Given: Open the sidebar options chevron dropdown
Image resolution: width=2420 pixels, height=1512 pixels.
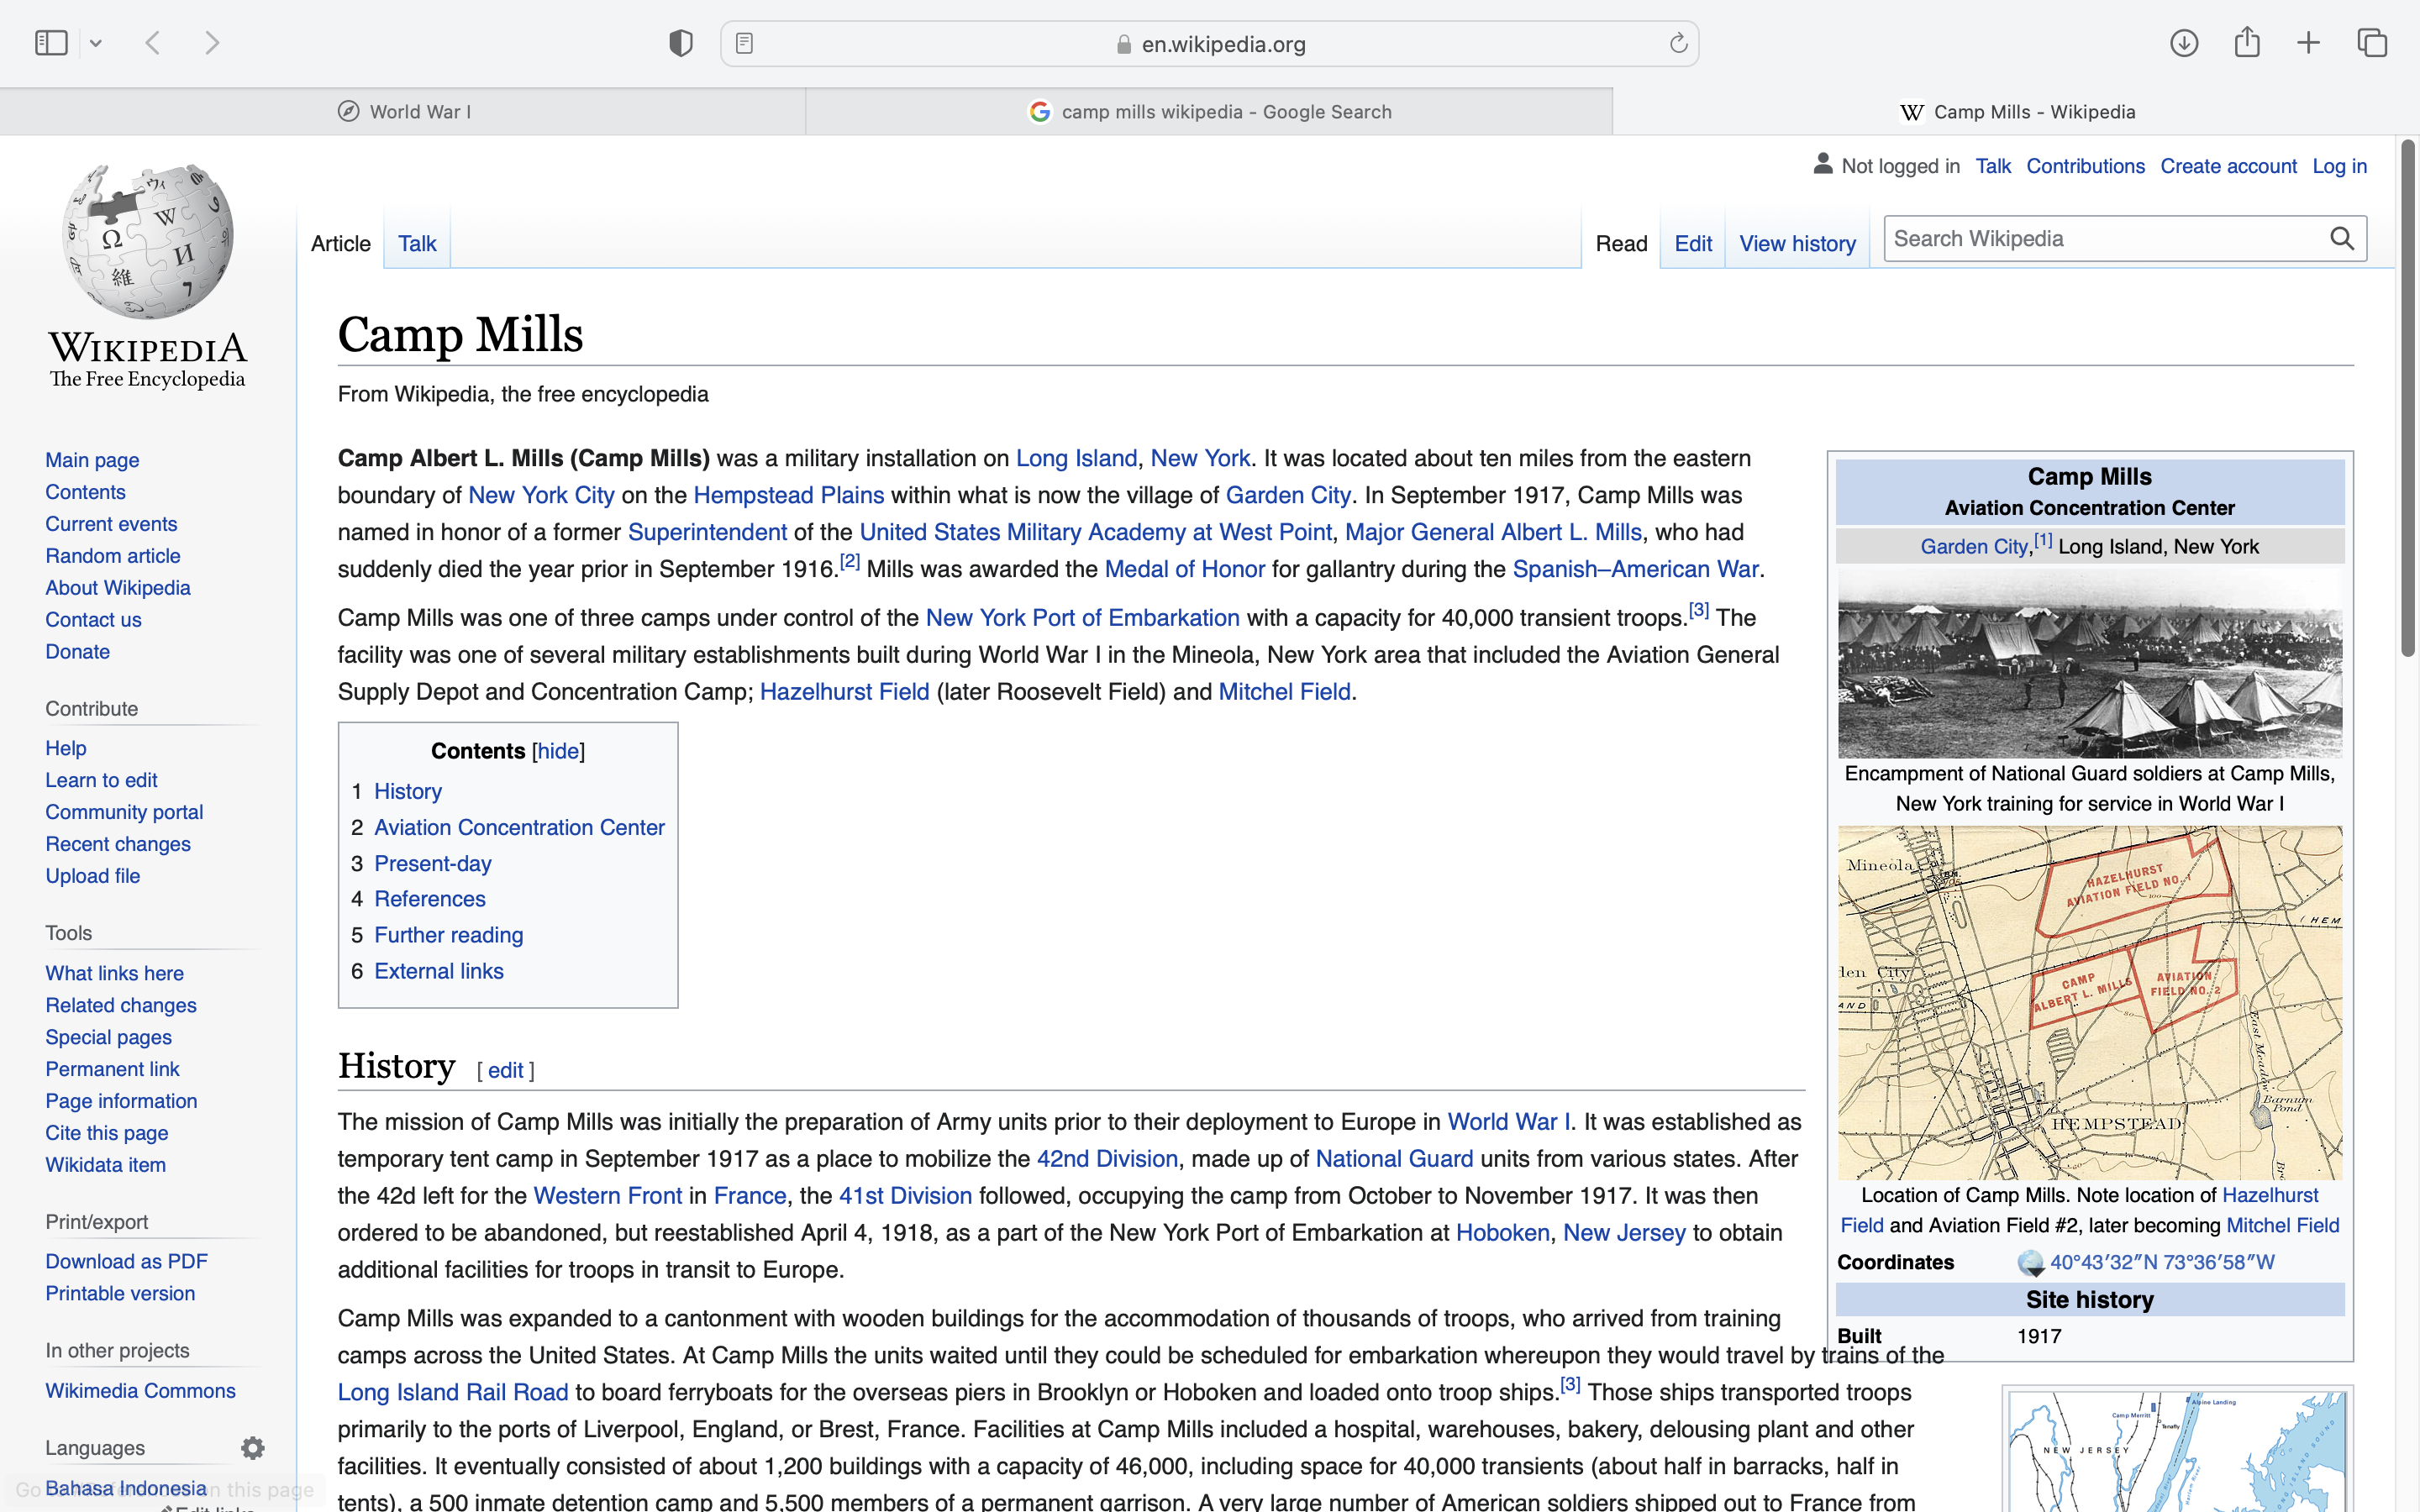Looking at the screenshot, I should 96,43.
